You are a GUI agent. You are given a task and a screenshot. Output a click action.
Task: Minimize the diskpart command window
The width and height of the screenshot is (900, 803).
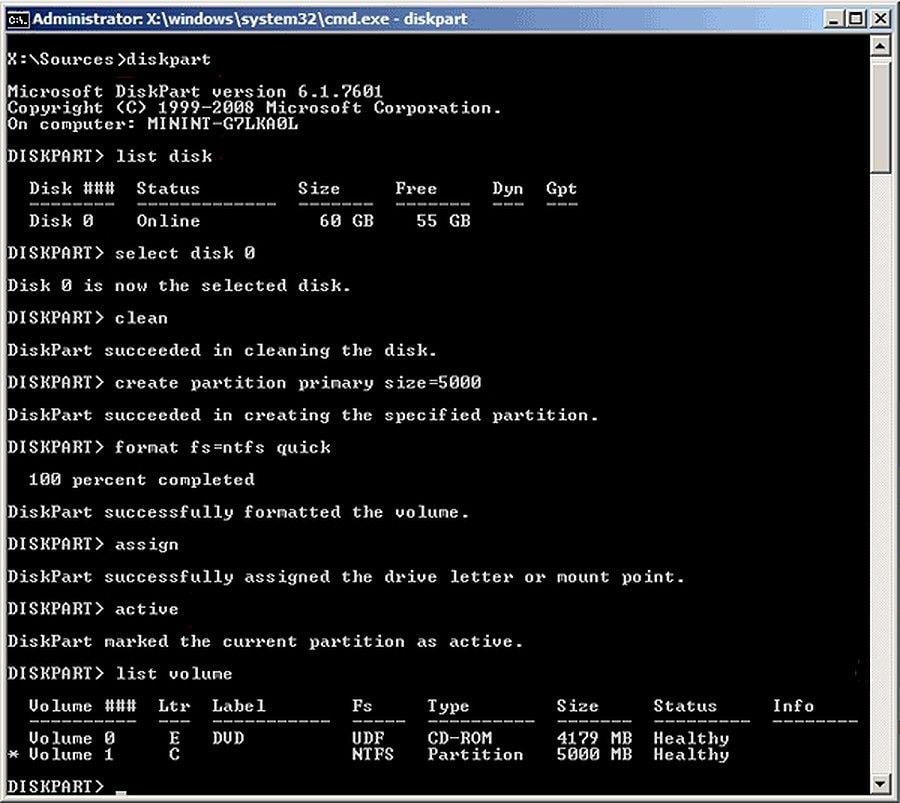point(834,19)
